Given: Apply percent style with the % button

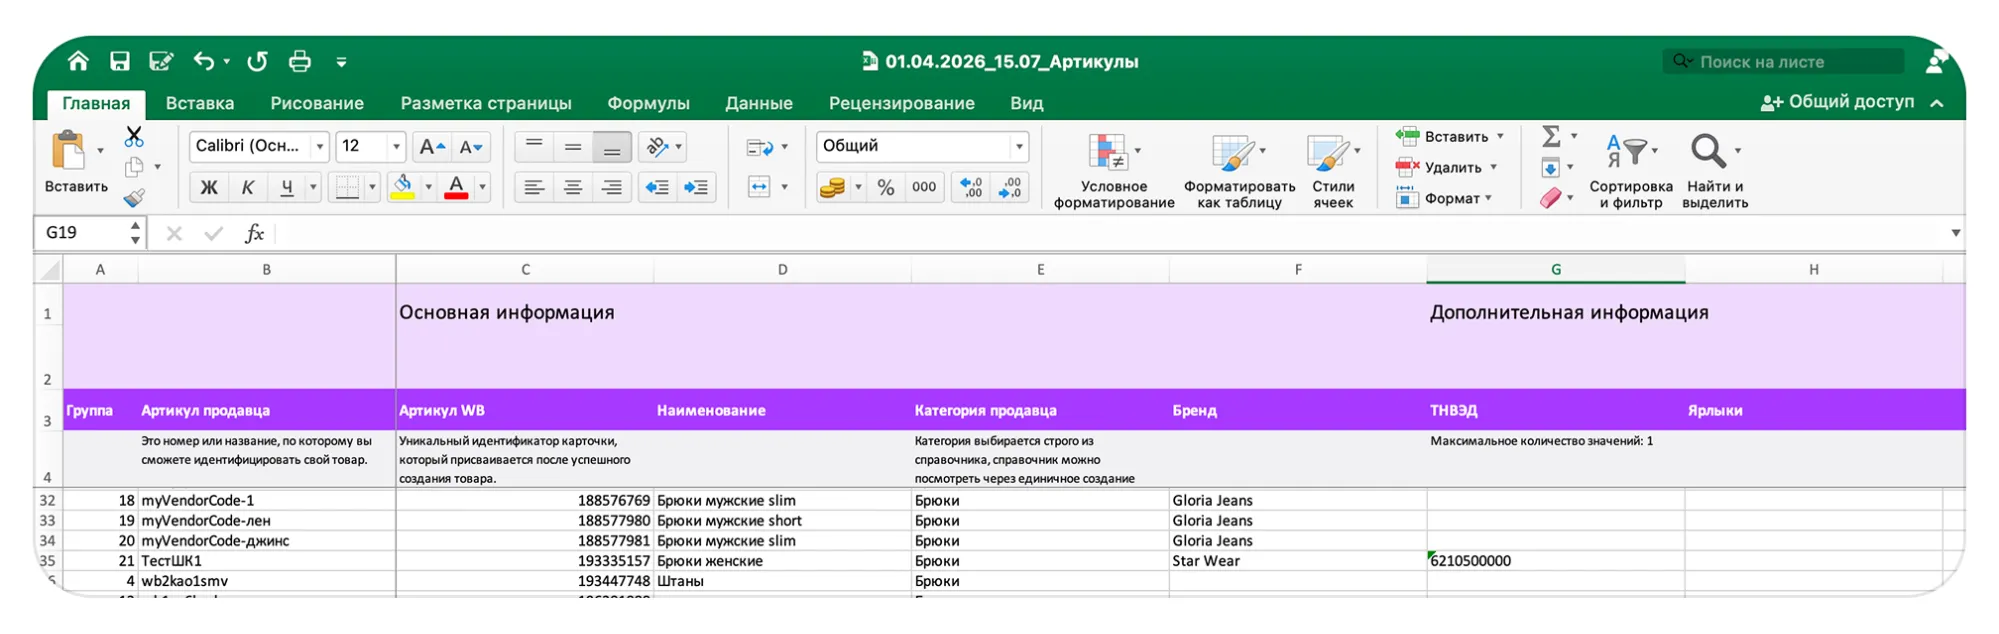Looking at the screenshot, I should point(886,187).
